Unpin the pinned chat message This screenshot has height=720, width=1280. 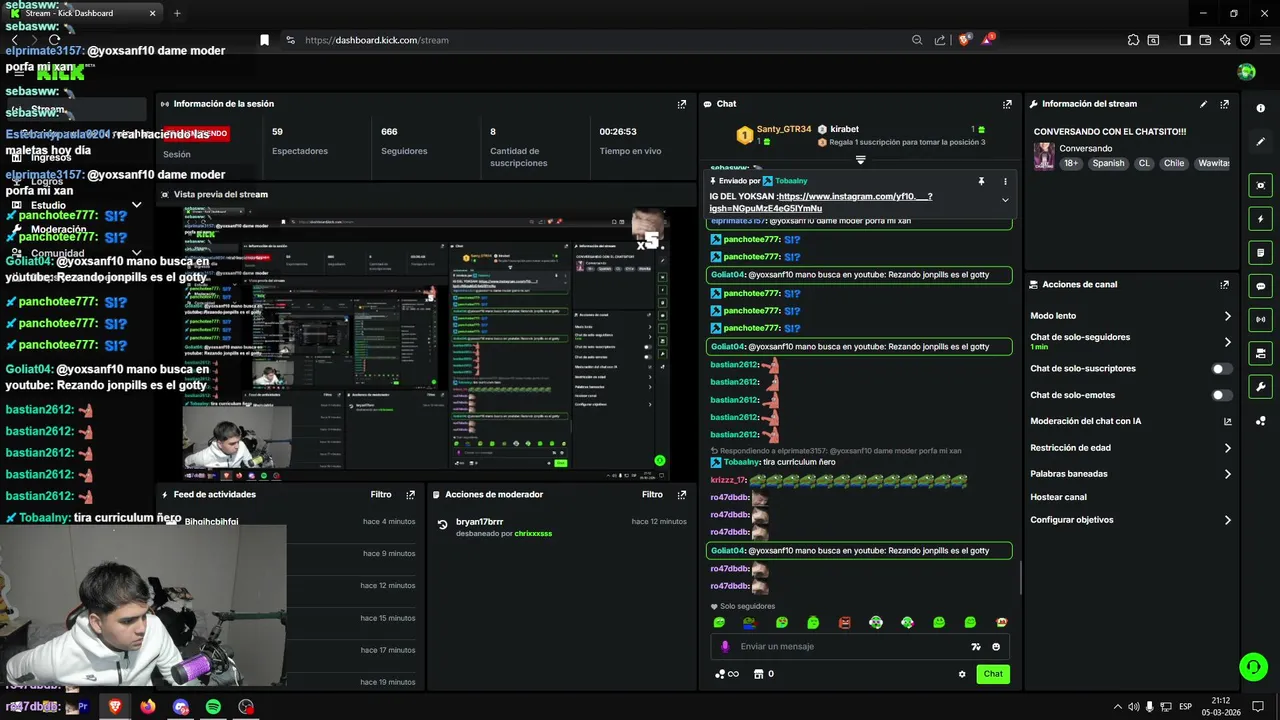pos(981,181)
